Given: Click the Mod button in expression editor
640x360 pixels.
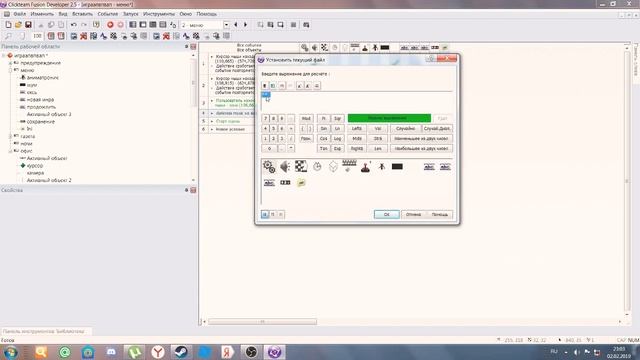Looking at the screenshot, I should 306,118.
